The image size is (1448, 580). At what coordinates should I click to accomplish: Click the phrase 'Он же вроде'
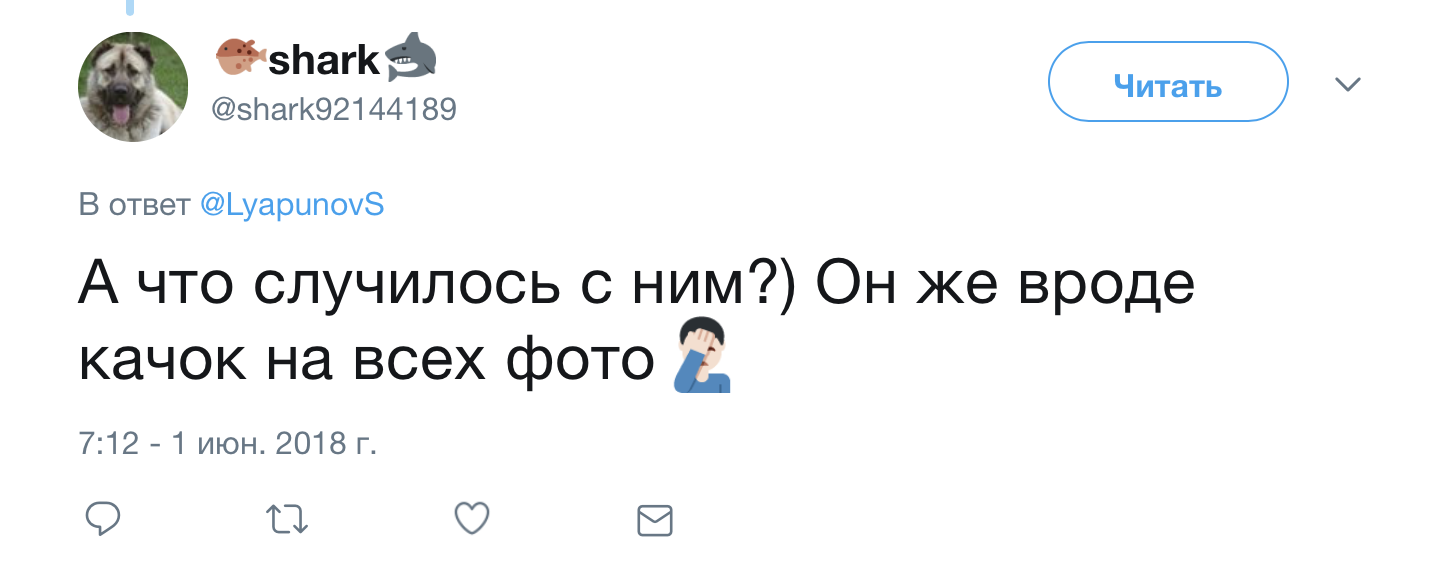click(1004, 287)
